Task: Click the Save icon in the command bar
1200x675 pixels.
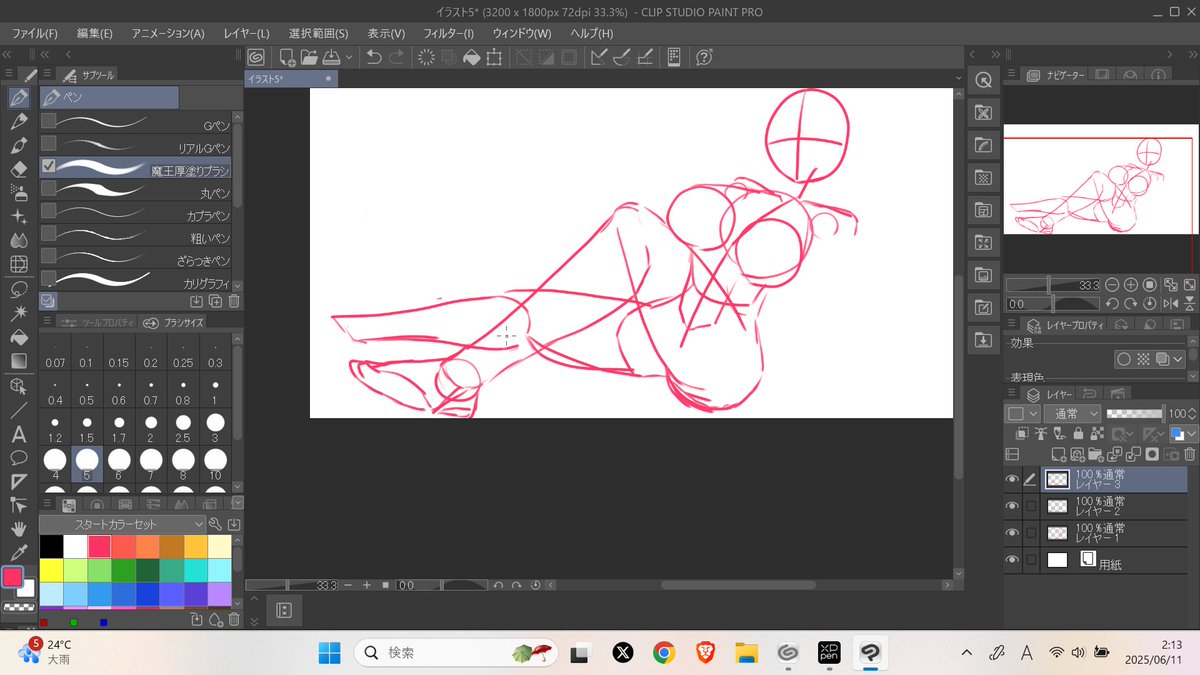Action: pos(333,58)
